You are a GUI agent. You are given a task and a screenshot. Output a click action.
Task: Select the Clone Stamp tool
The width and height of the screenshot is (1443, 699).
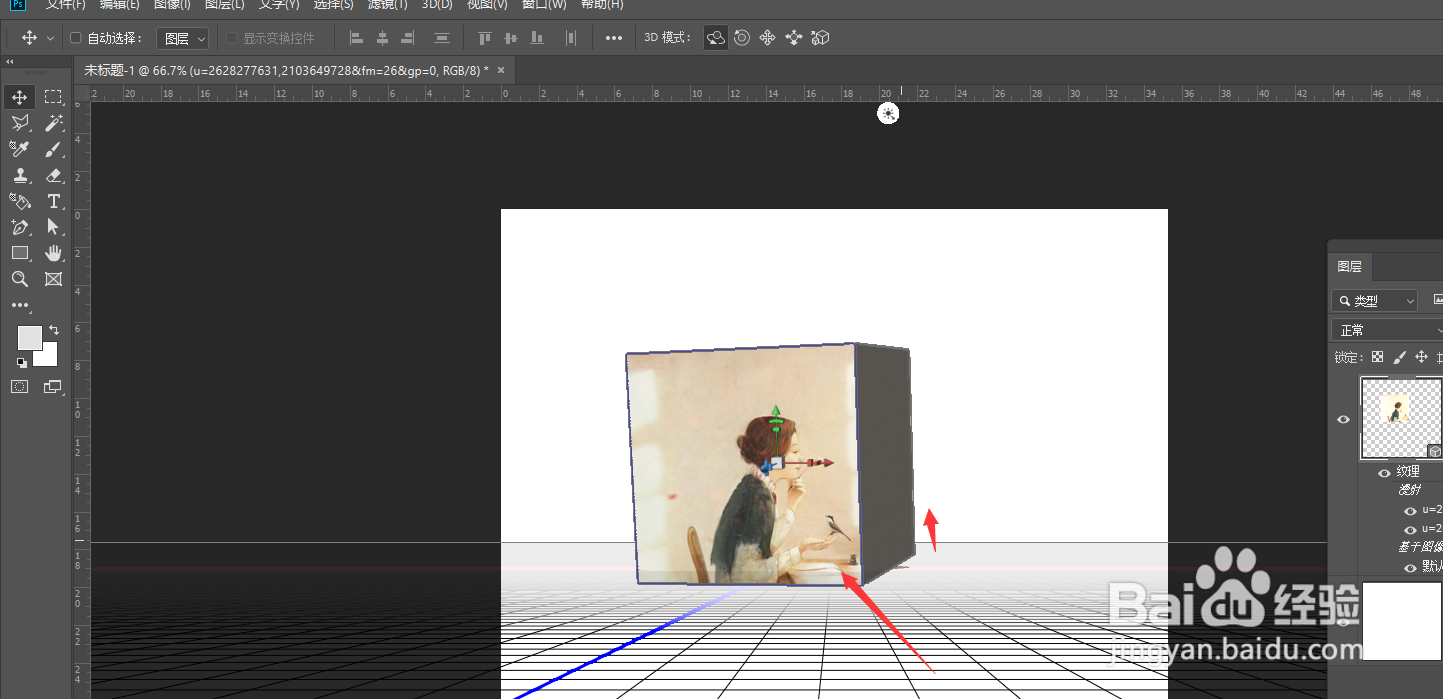coord(20,175)
